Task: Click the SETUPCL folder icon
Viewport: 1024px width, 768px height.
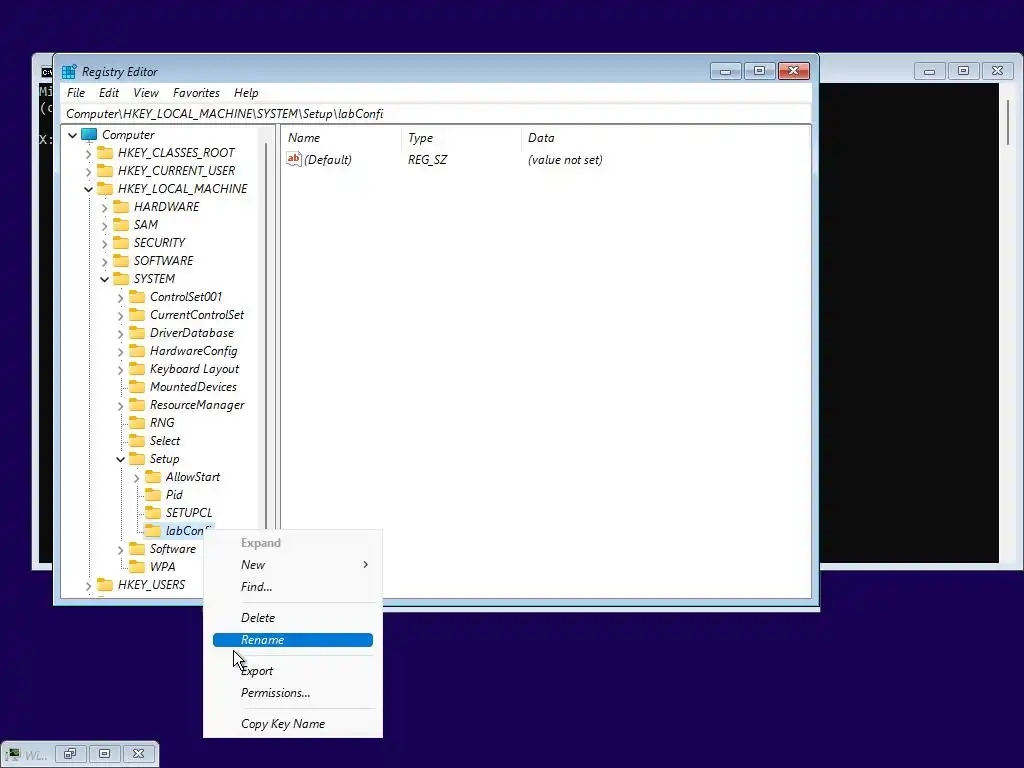Action: [x=153, y=513]
